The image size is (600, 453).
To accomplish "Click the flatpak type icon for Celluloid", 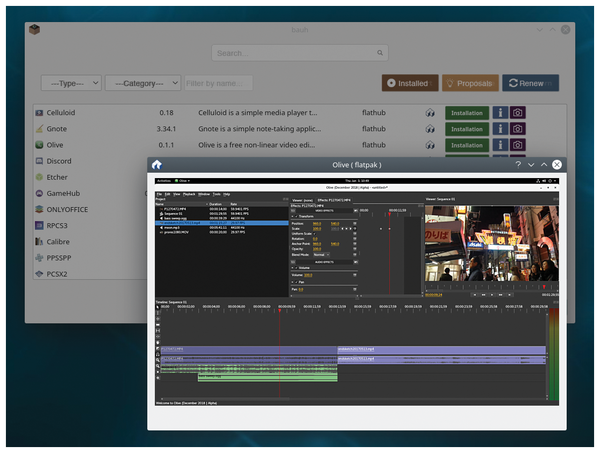I will [430, 113].
